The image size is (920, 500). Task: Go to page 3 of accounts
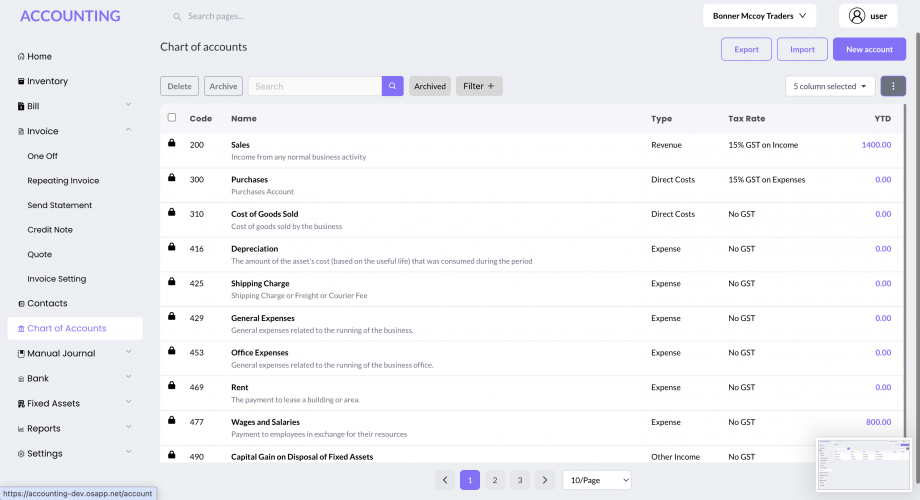pyautogui.click(x=520, y=480)
